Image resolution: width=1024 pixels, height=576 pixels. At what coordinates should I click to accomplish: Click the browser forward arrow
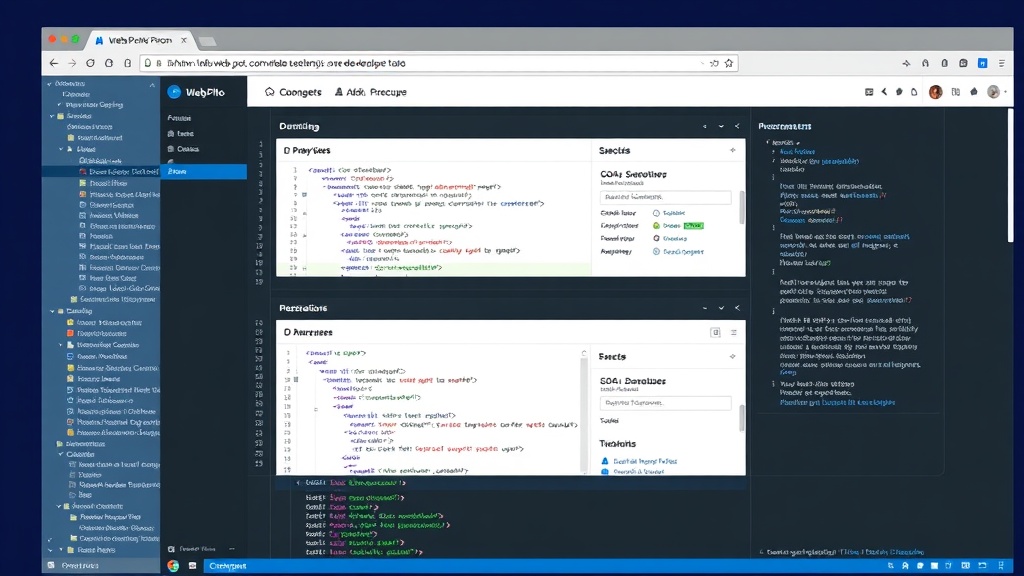click(72, 63)
